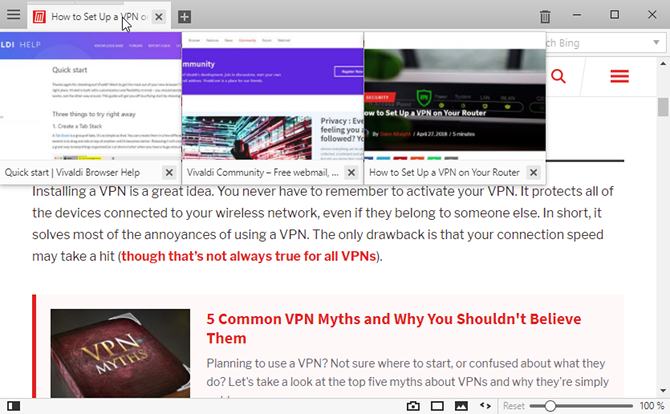Select the How to Set Up a VPN tab
Screen dimensions: 670x414
(99, 17)
